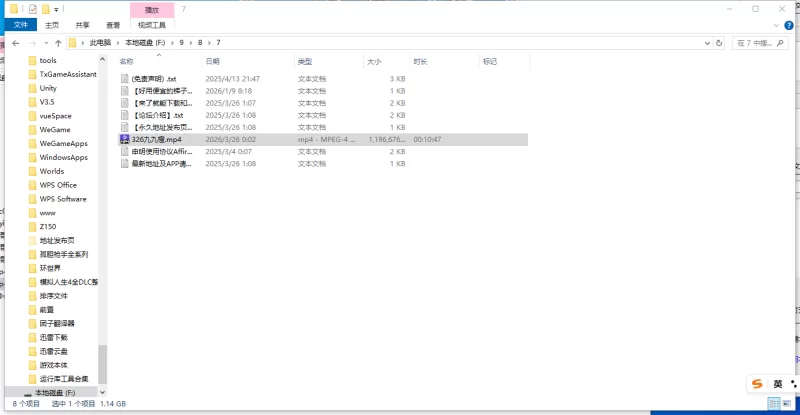The image size is (800, 415).
Task: Sort files by the 大小 column header
Action: tap(374, 61)
